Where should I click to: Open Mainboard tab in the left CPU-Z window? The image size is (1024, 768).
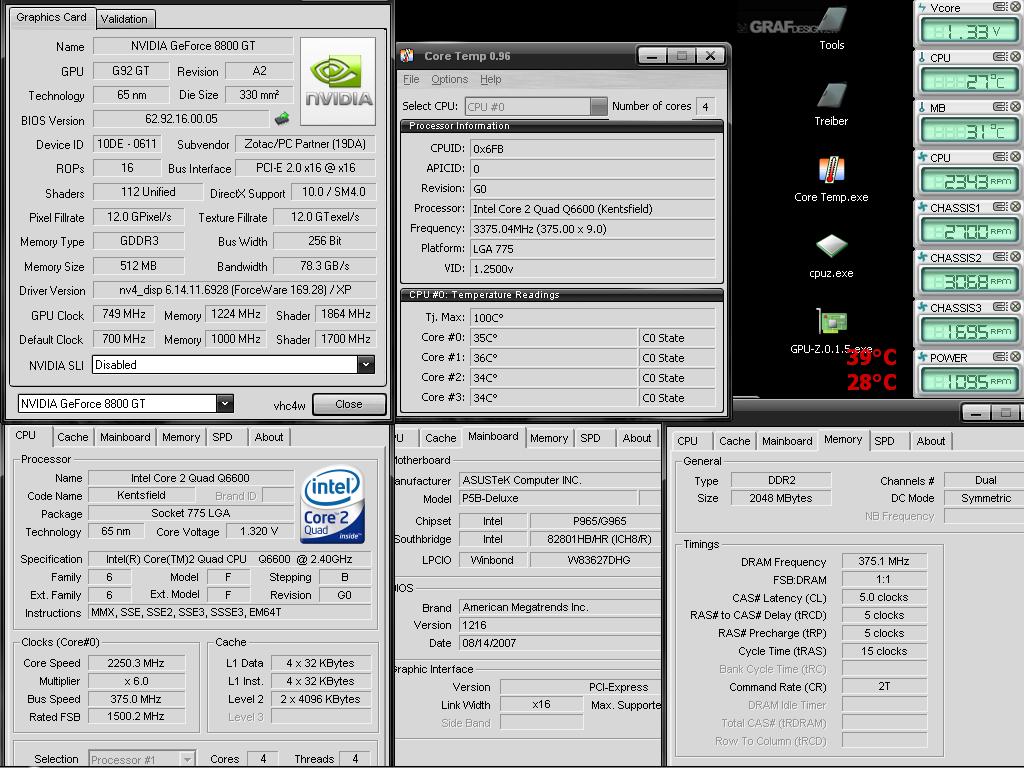(125, 437)
